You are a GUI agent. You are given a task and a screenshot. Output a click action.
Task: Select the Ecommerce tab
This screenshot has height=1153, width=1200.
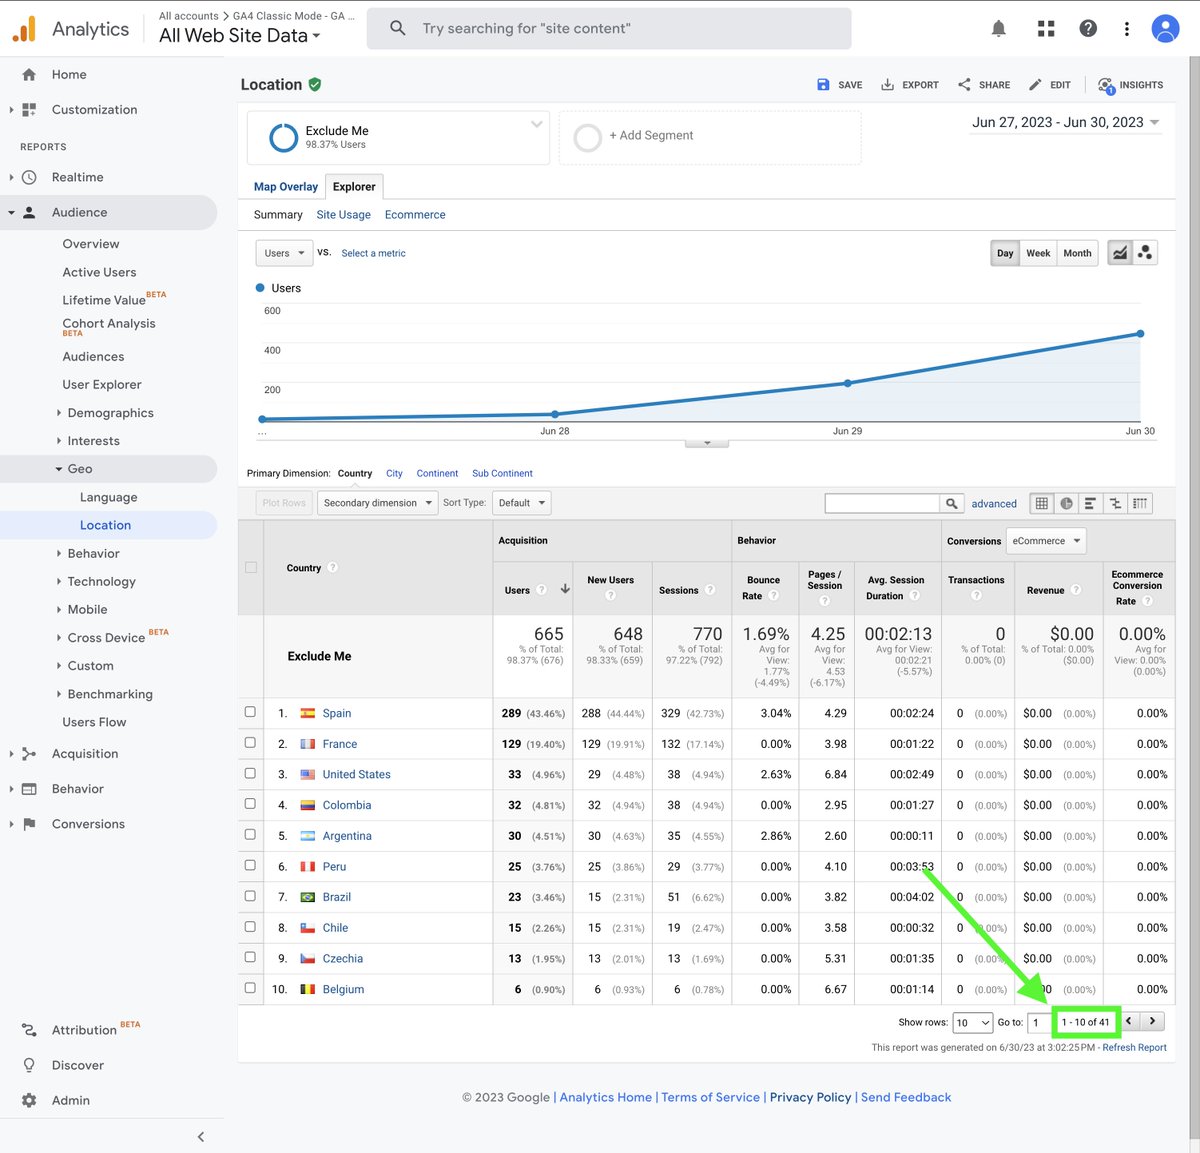point(415,215)
